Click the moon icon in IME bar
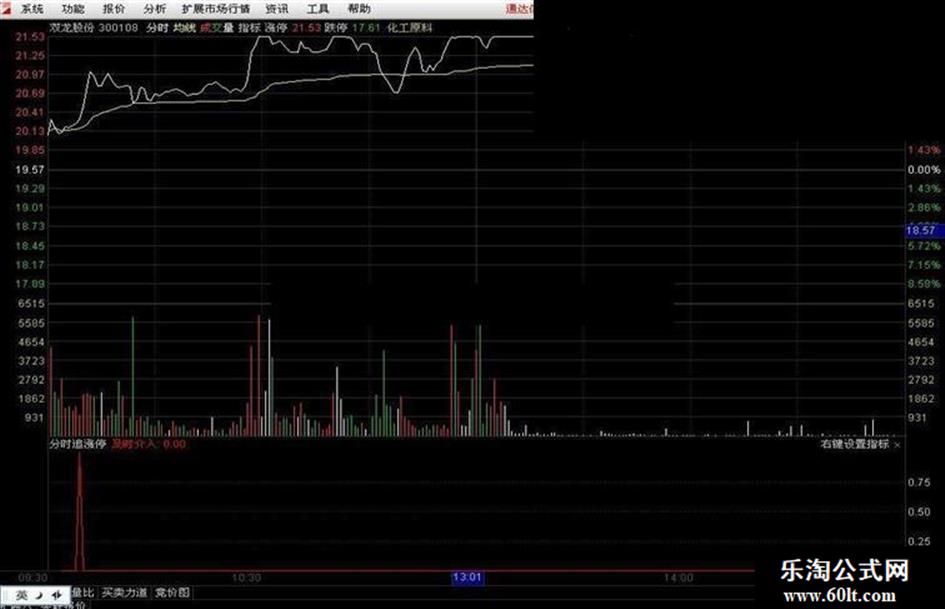945x609 pixels. [x=39, y=596]
